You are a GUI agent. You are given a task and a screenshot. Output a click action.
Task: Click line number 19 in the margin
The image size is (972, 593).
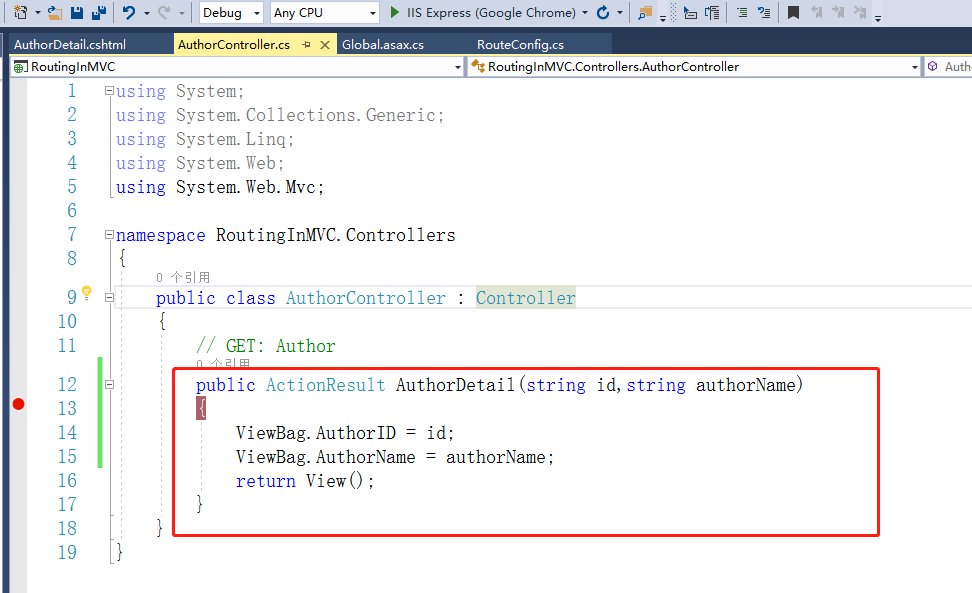(67, 552)
